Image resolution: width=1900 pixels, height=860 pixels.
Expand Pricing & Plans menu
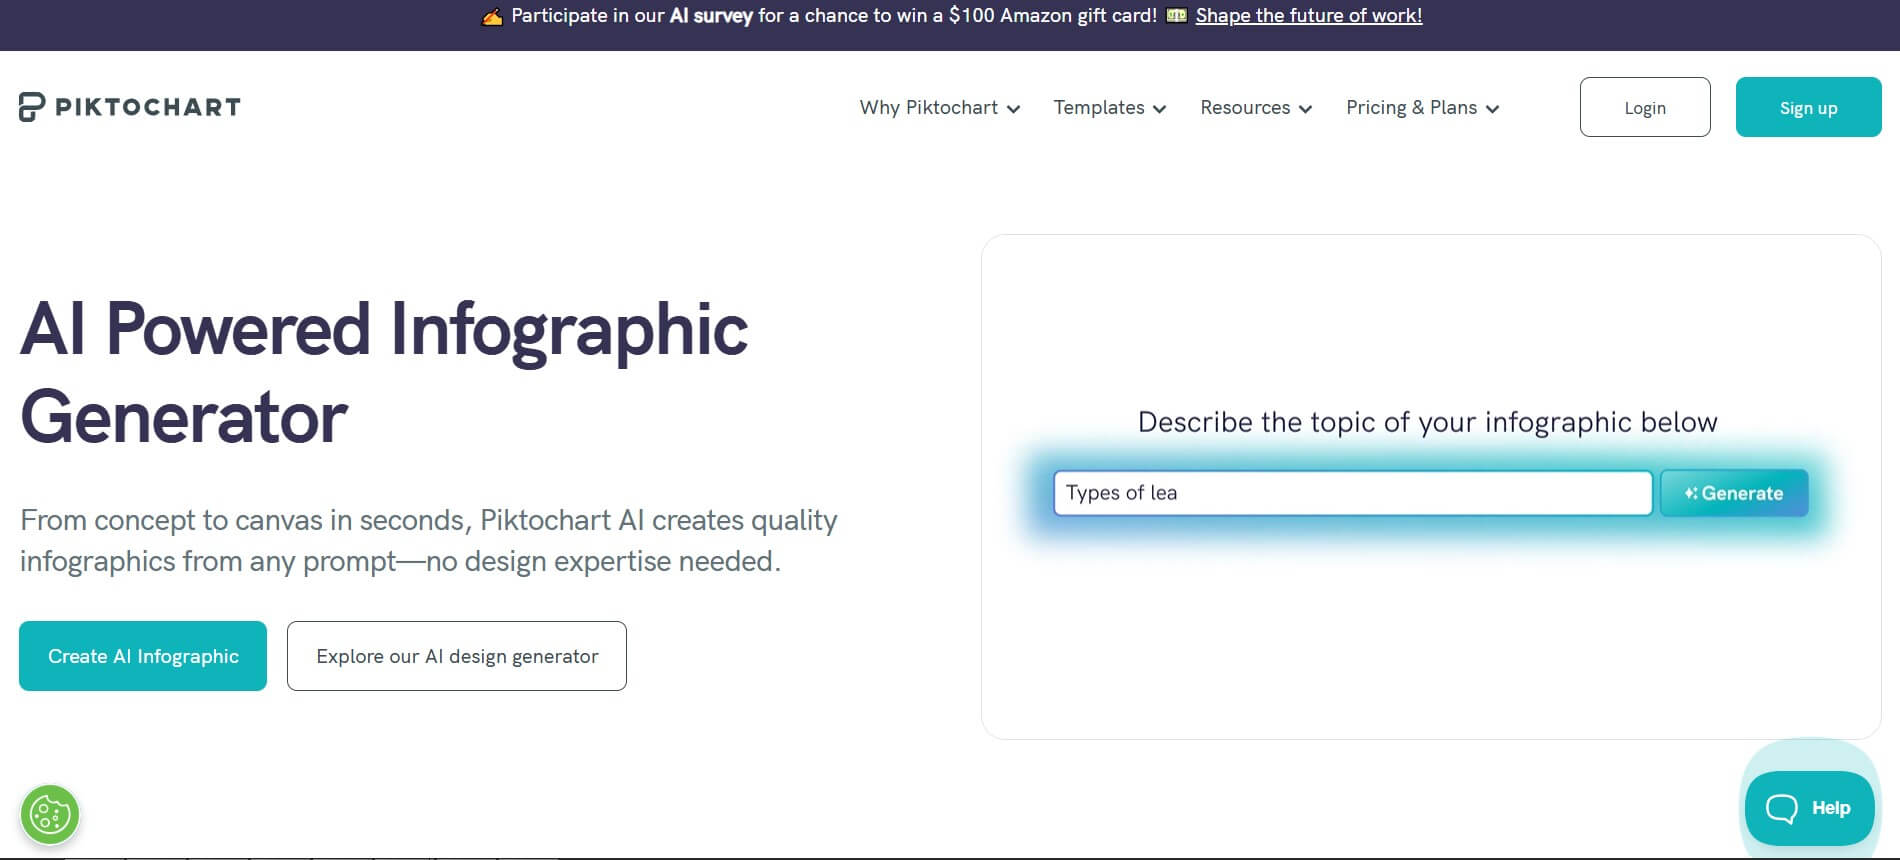click(x=1422, y=108)
